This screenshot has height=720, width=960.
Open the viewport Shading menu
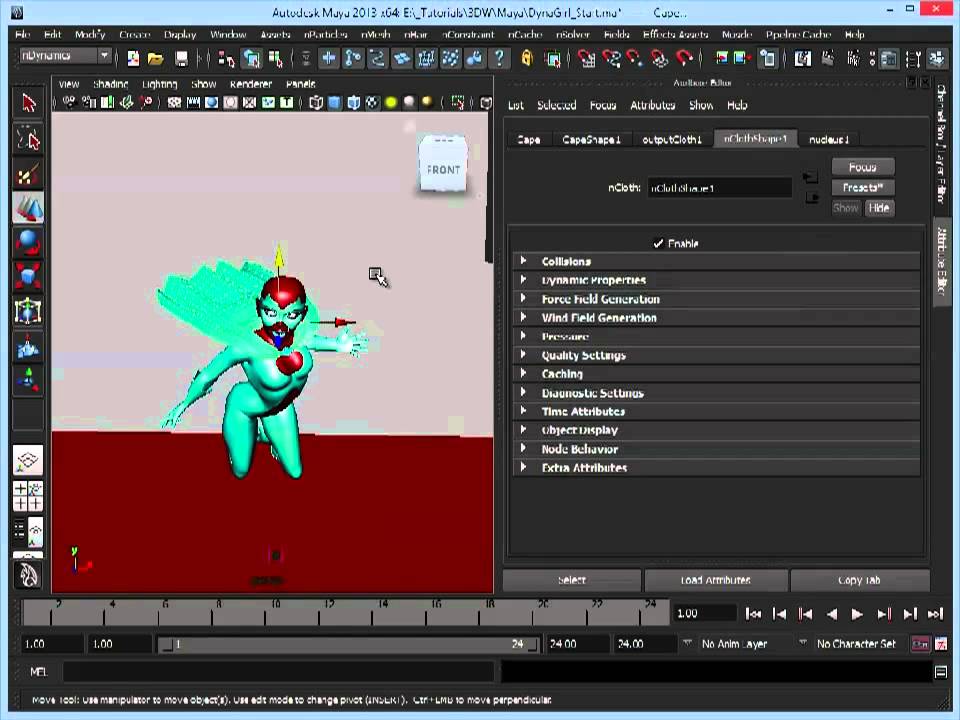pos(110,84)
